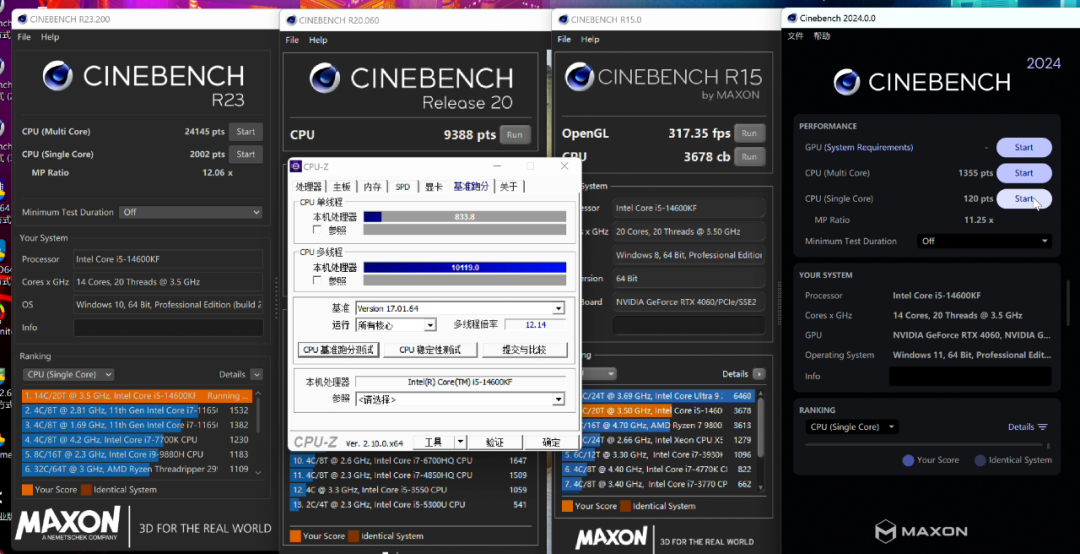Tick 参照 checkbox under CPU 多线程
This screenshot has width=1080, height=554.
pos(317,280)
